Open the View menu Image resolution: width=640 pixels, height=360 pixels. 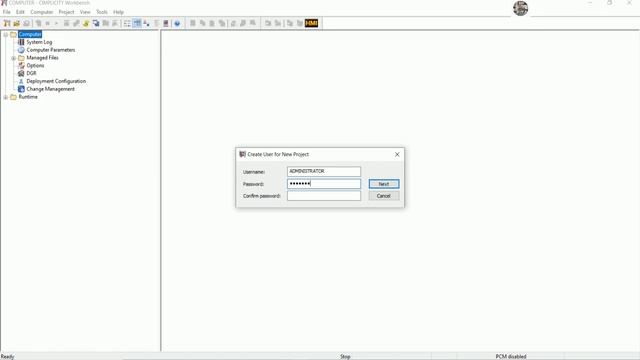tap(85, 12)
